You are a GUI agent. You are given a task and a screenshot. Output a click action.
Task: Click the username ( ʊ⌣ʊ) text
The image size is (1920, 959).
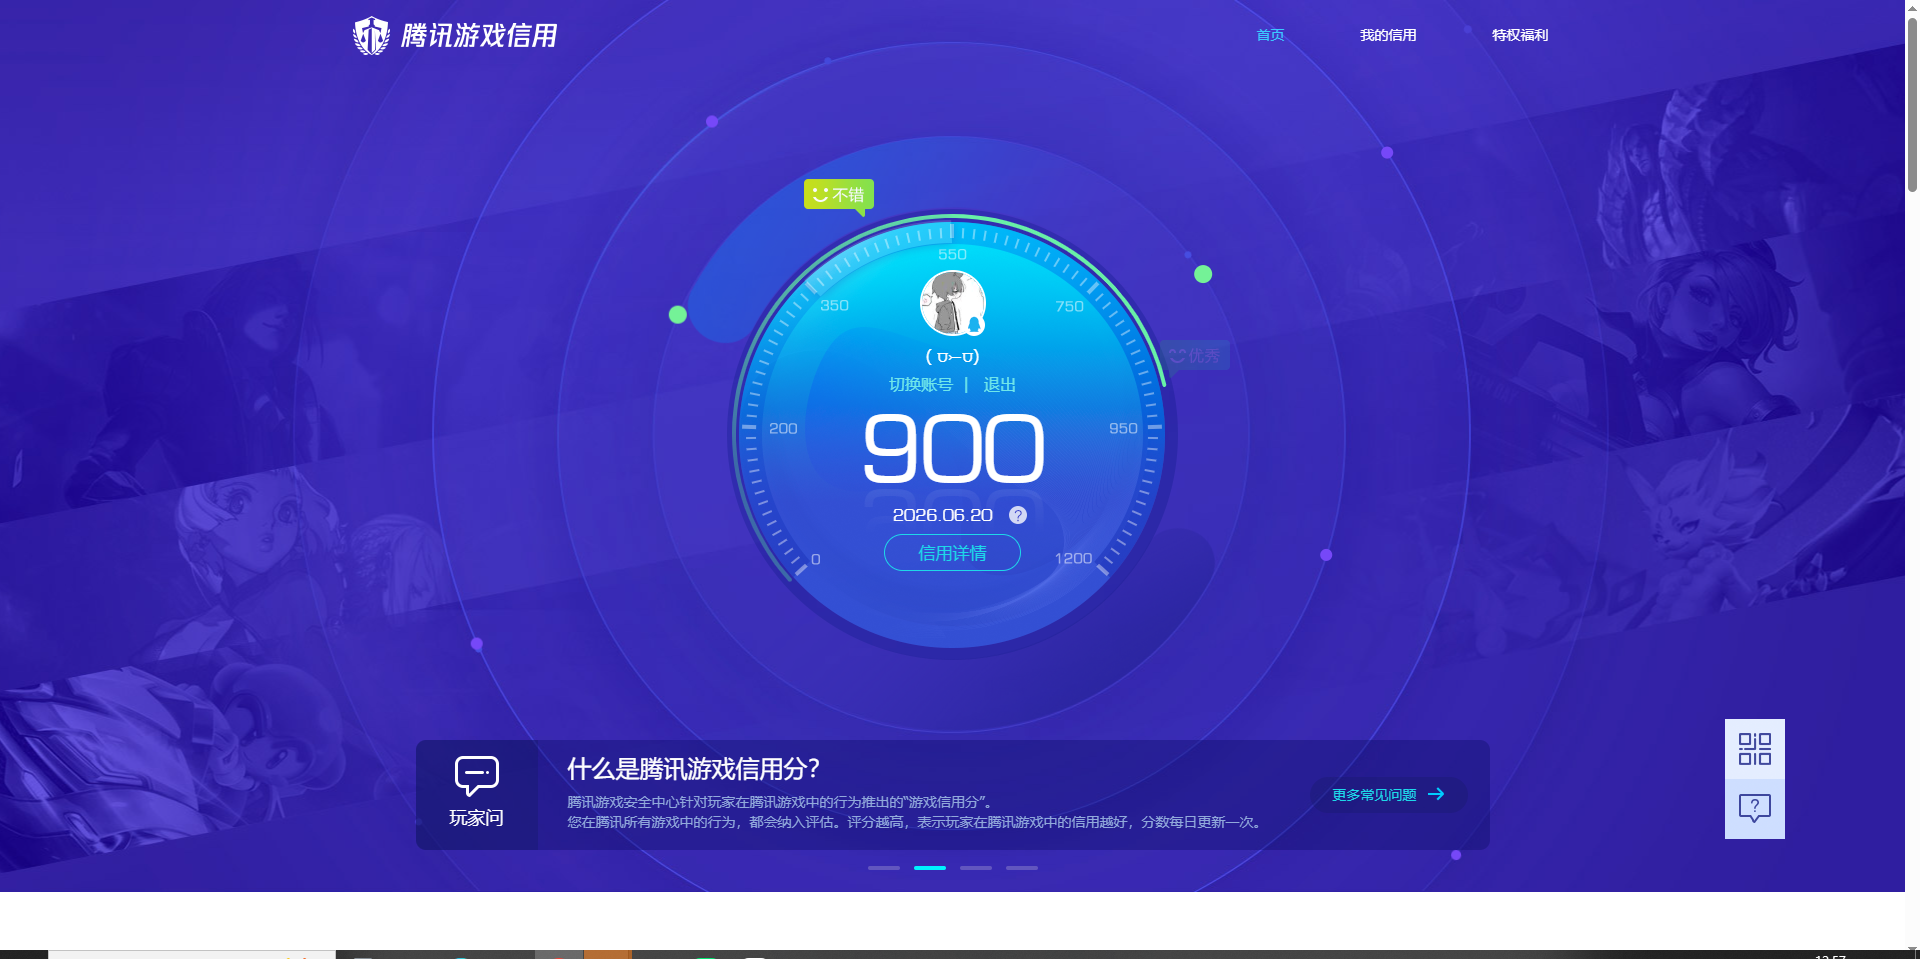point(953,356)
